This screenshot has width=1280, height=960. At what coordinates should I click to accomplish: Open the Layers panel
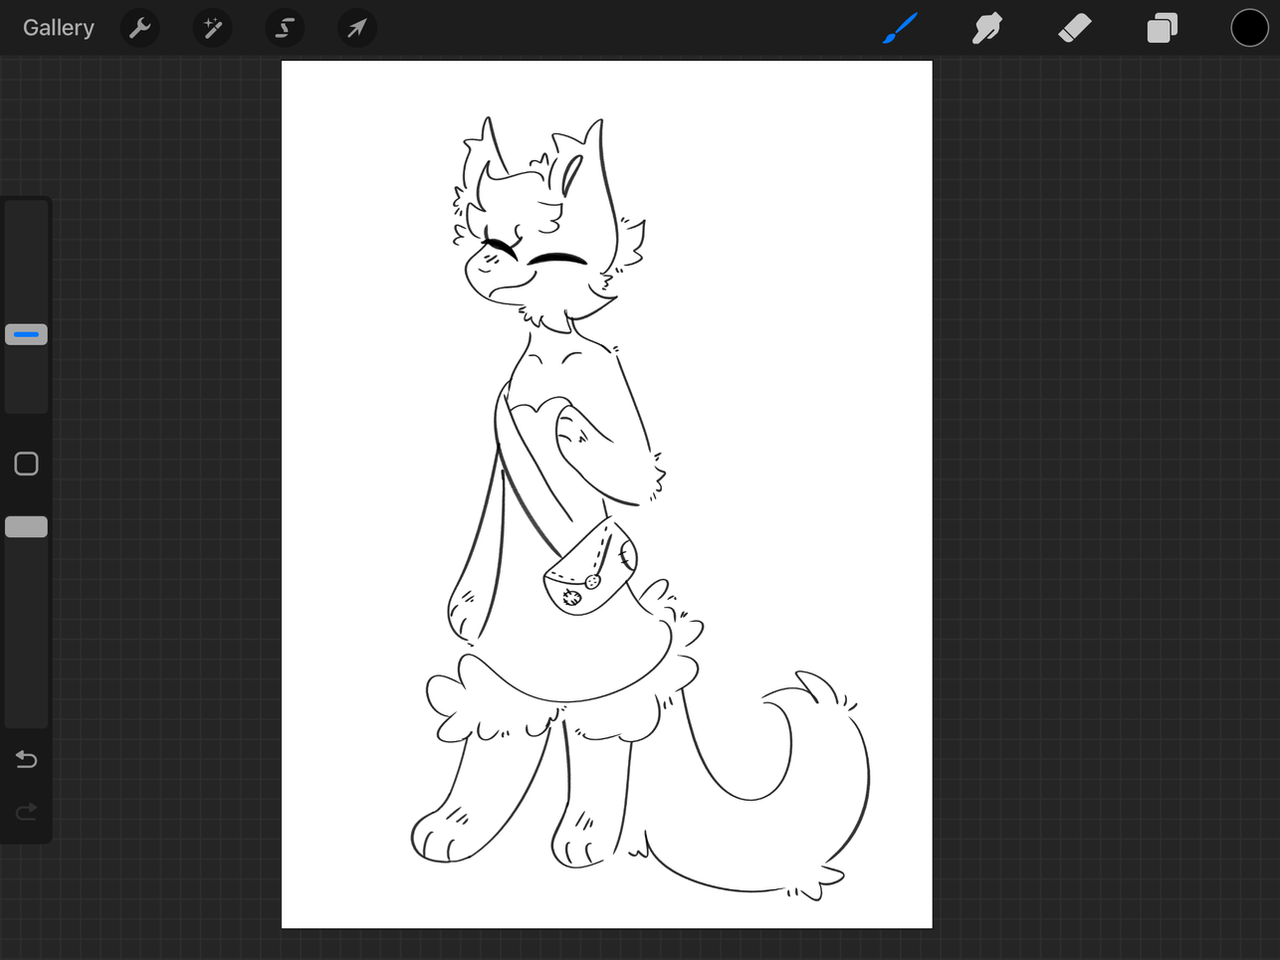(1162, 28)
